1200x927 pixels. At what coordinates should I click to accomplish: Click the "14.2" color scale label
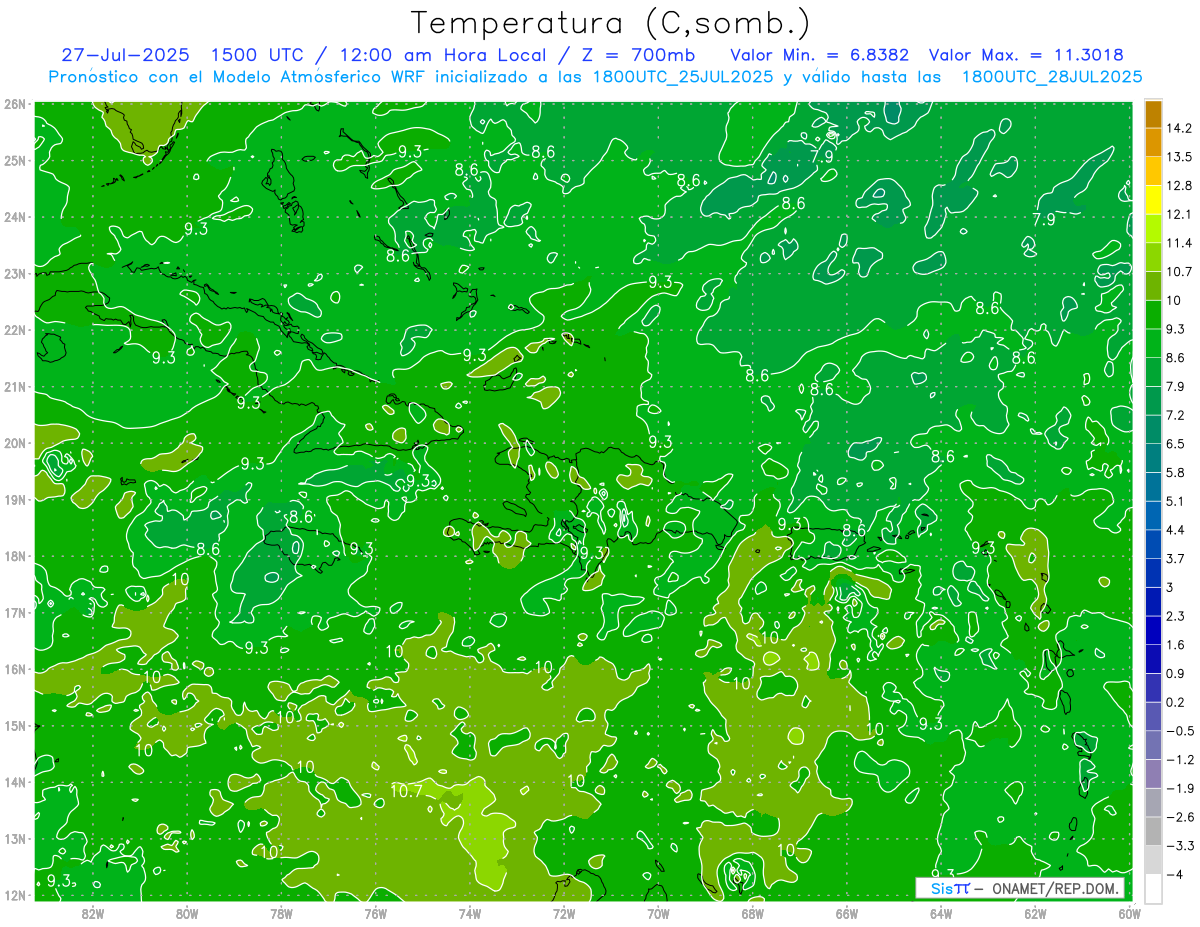click(1177, 128)
